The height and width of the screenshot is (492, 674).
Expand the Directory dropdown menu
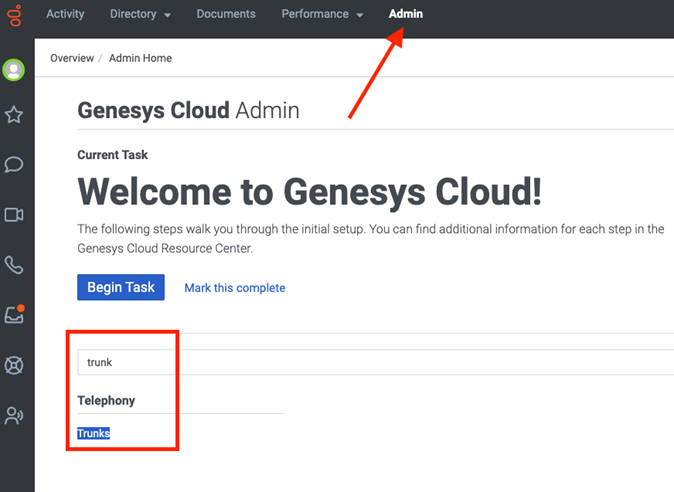140,15
